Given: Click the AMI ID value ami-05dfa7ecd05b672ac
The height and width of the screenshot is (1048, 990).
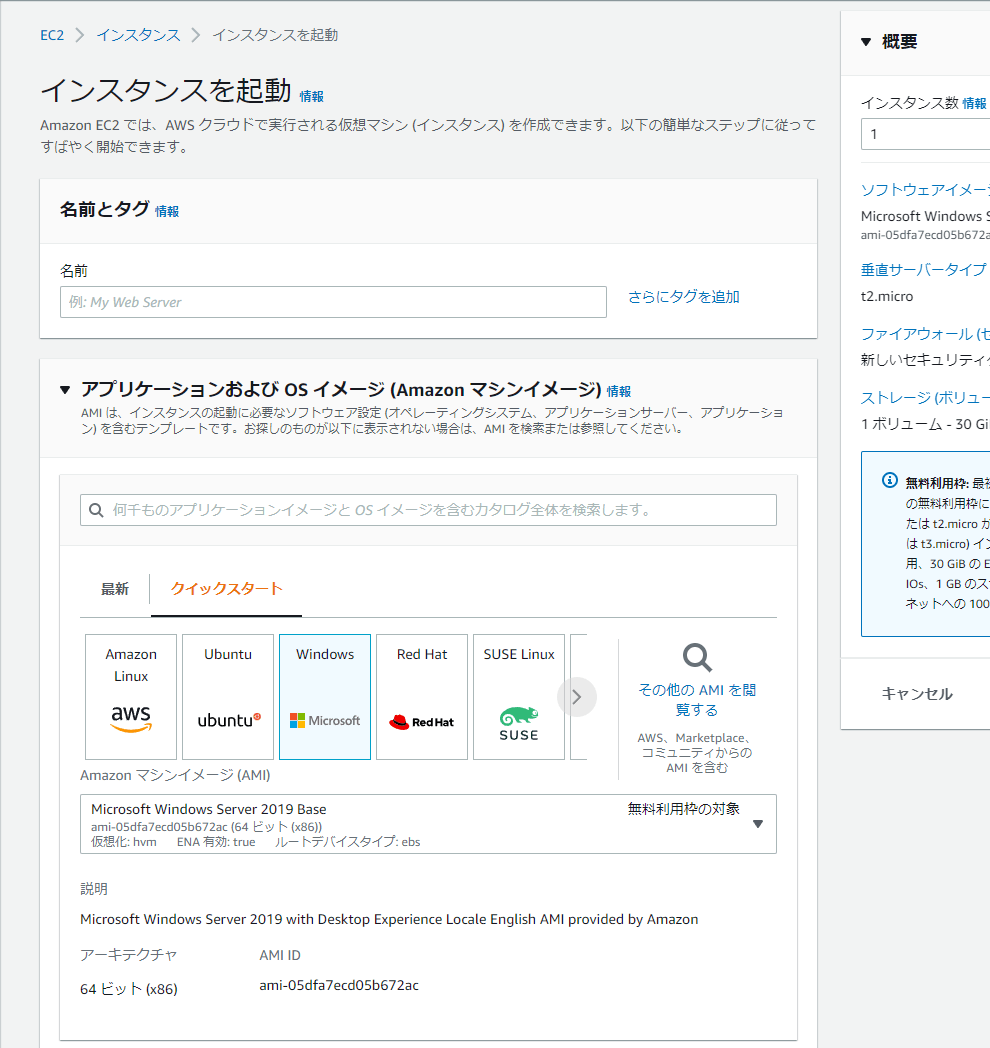Looking at the screenshot, I should point(339,985).
